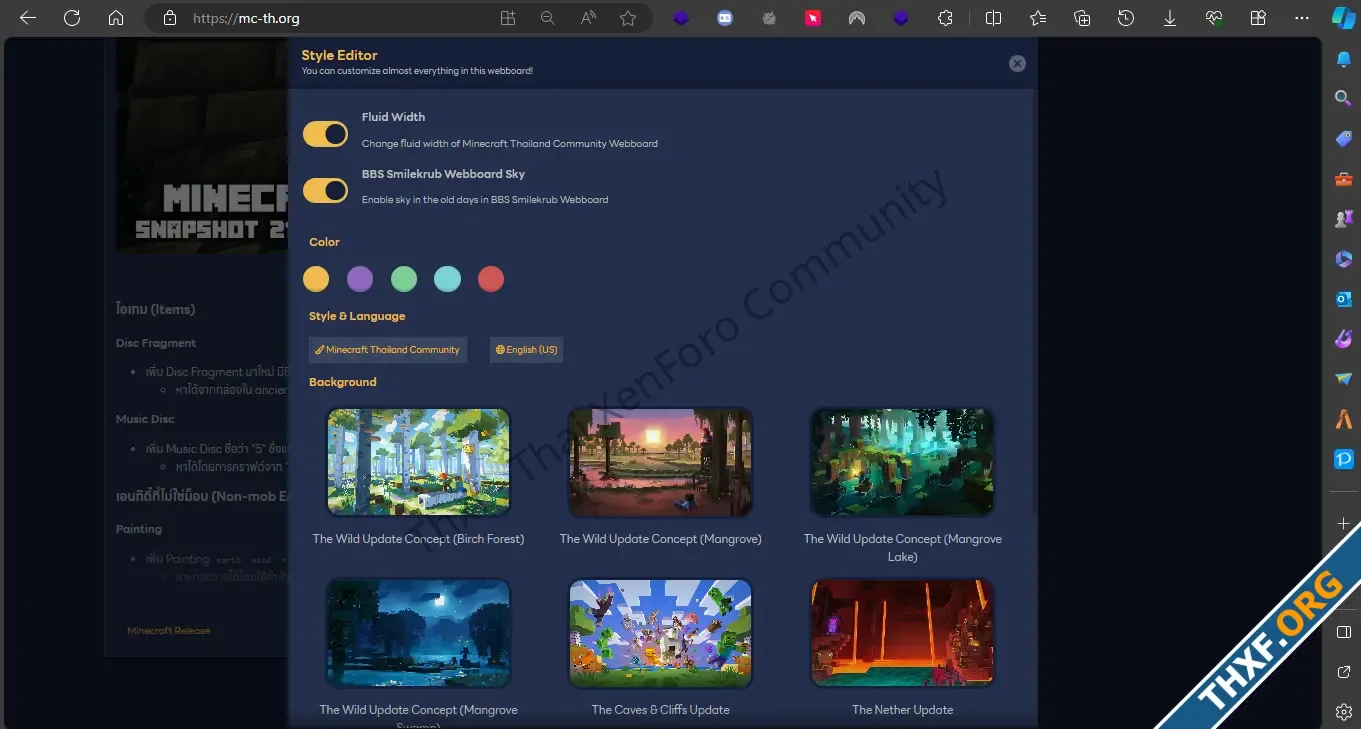Open the sidebar notifications bell
The image size is (1361, 729).
pos(1344,59)
